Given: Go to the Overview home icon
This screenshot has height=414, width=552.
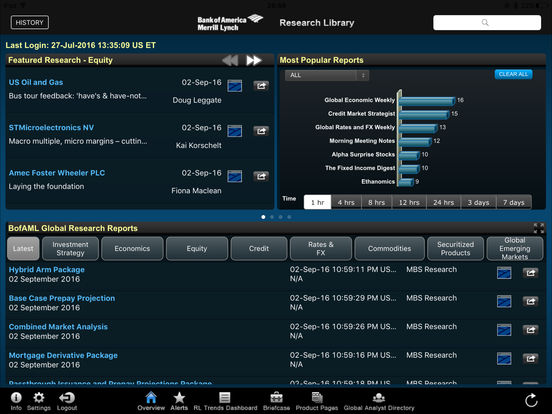Looking at the screenshot, I should point(151,401).
